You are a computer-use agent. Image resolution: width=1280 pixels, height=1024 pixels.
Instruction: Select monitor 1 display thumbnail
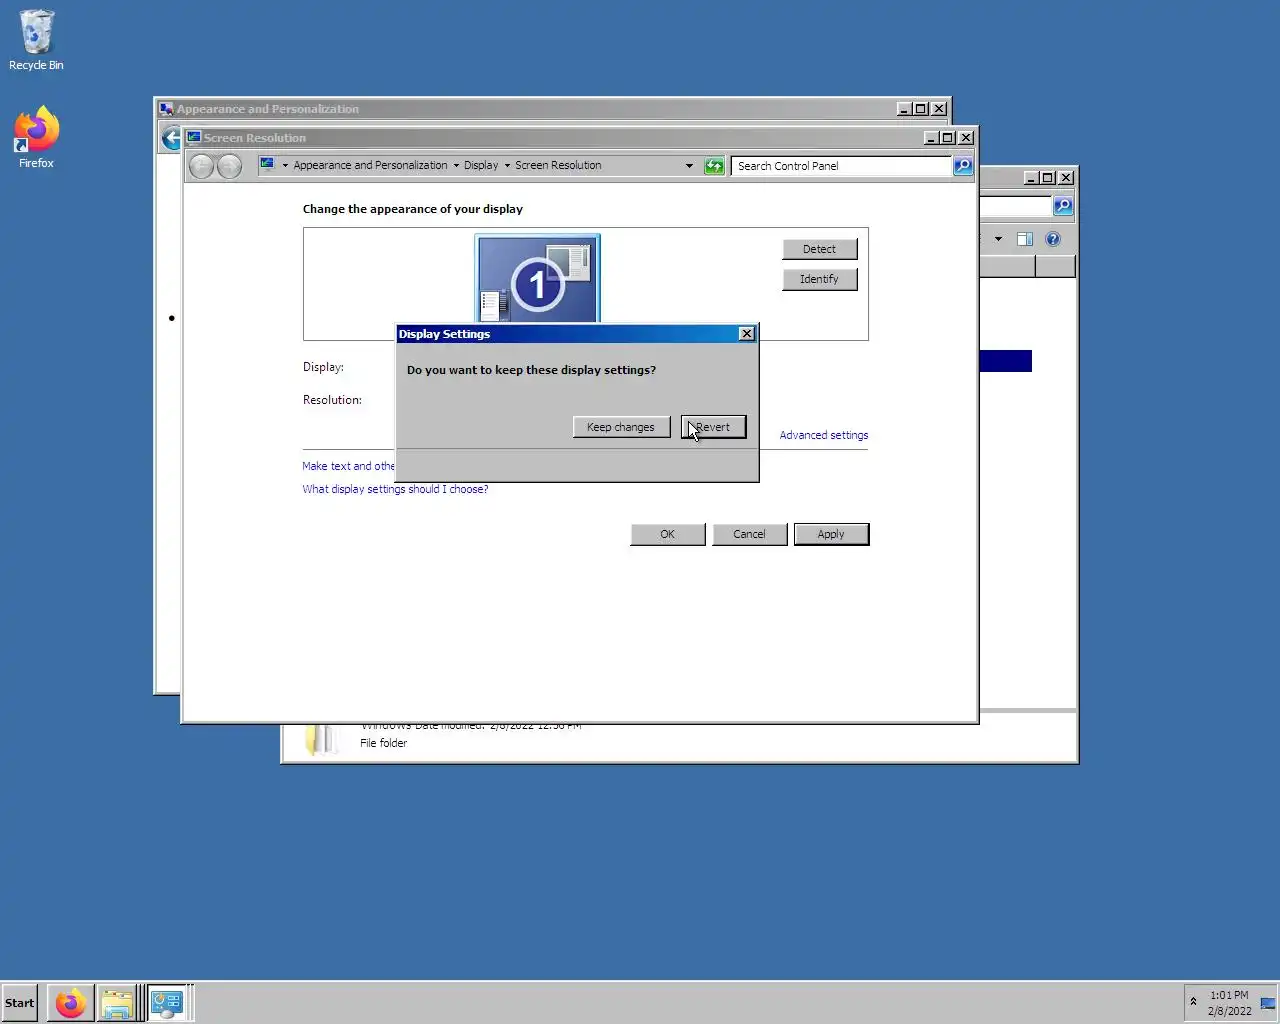pos(537,279)
